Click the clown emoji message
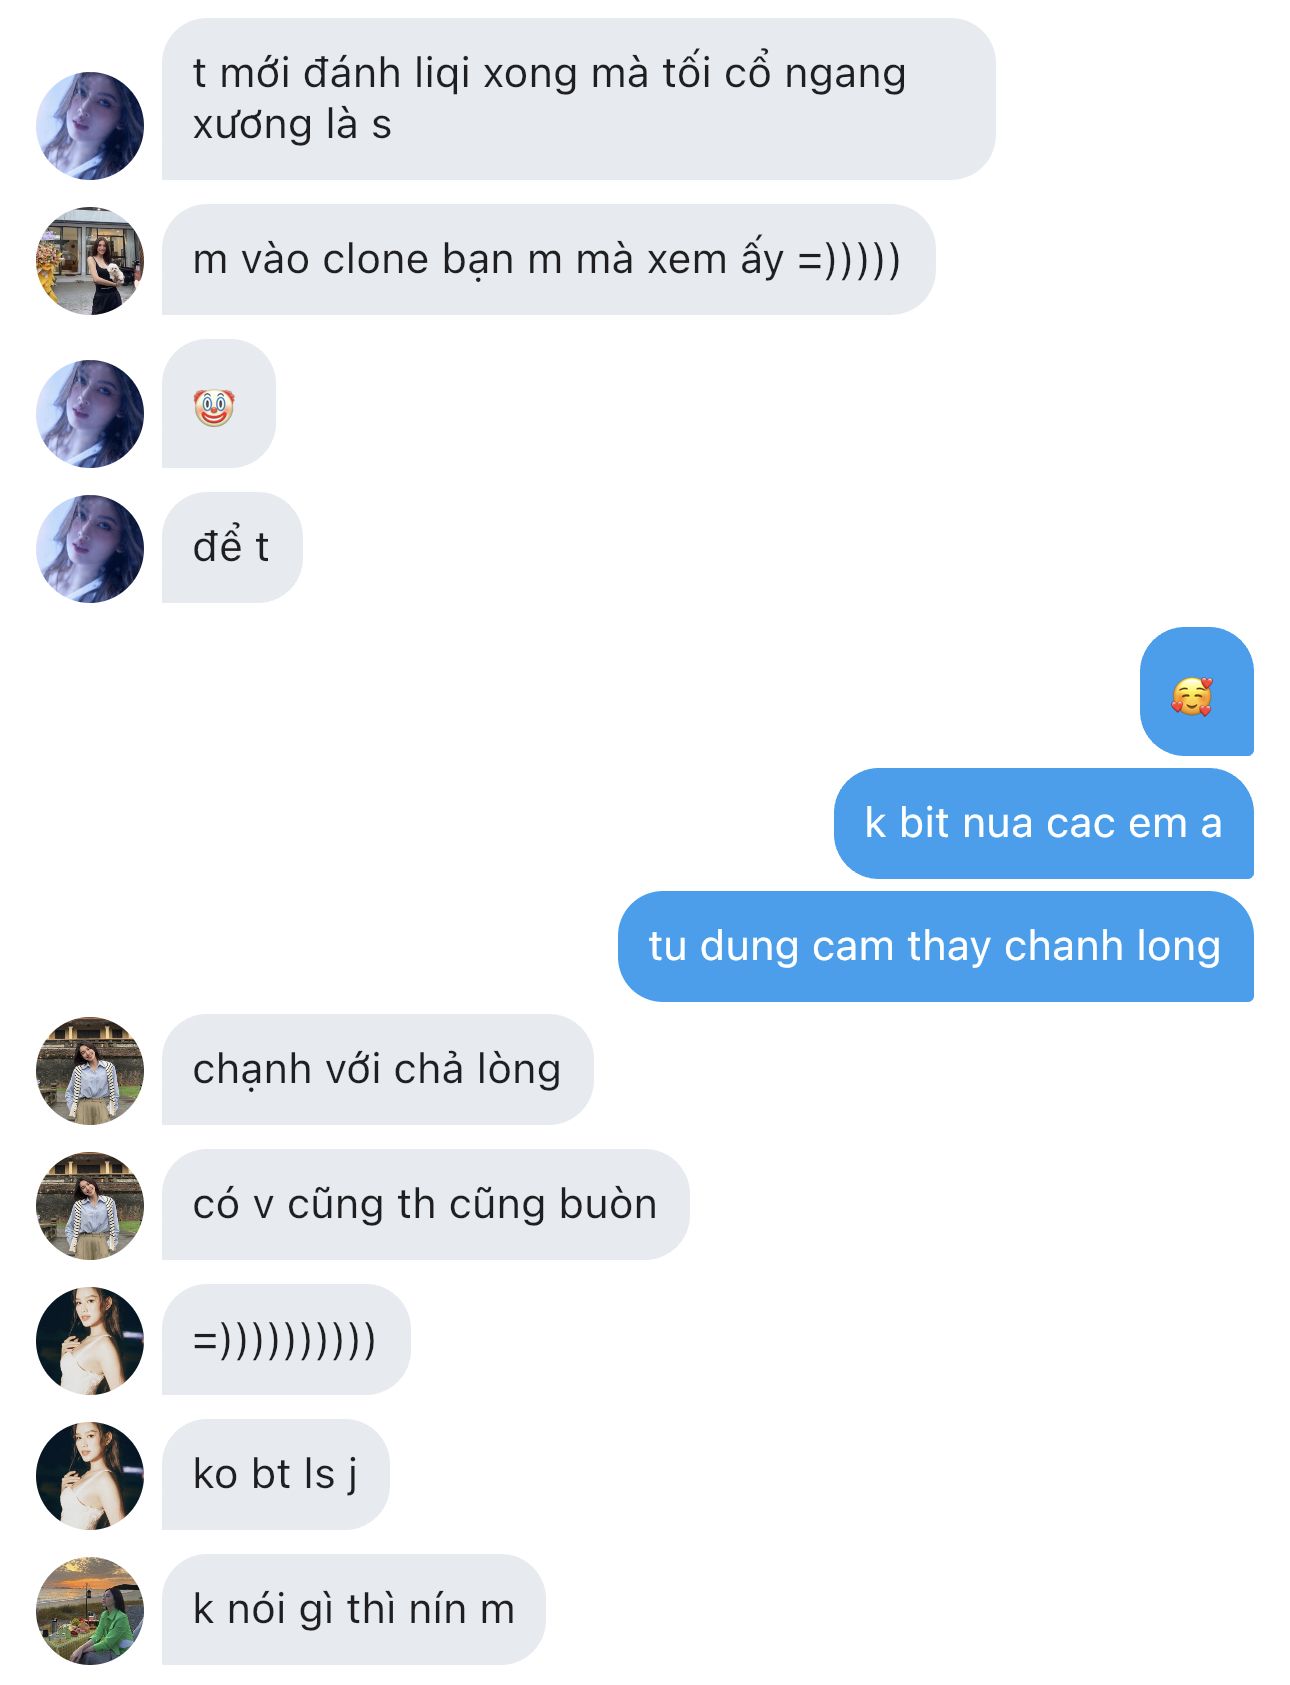Viewport: 1290px width, 1685px height. 219,404
